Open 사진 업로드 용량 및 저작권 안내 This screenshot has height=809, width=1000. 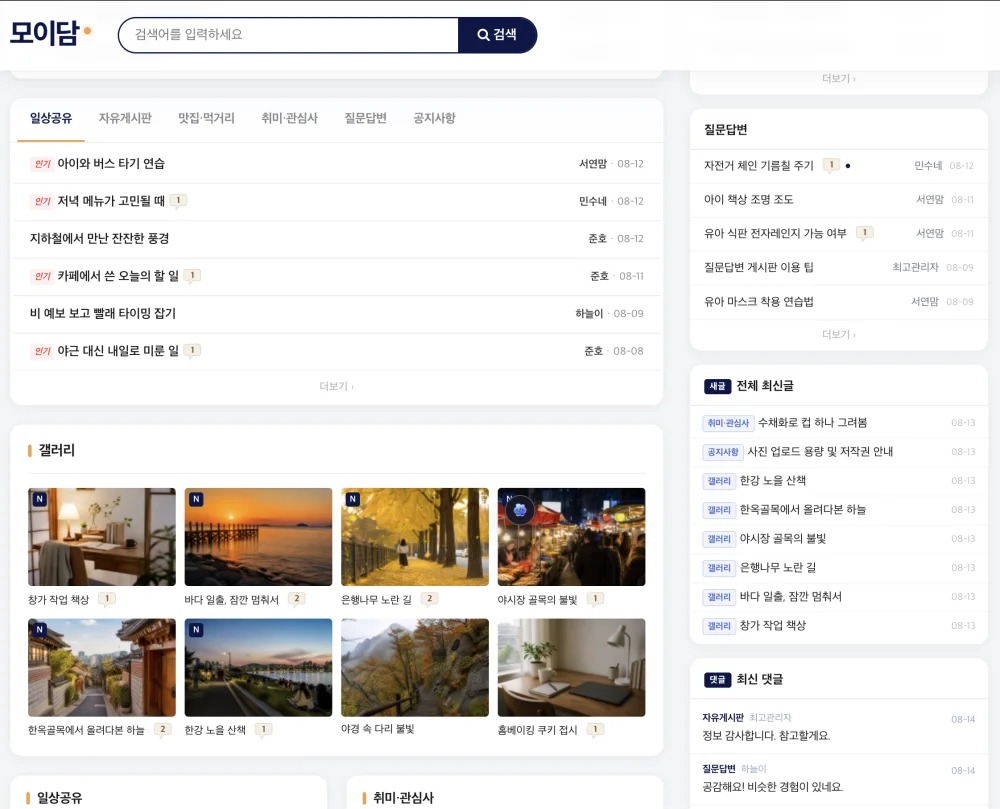820,452
